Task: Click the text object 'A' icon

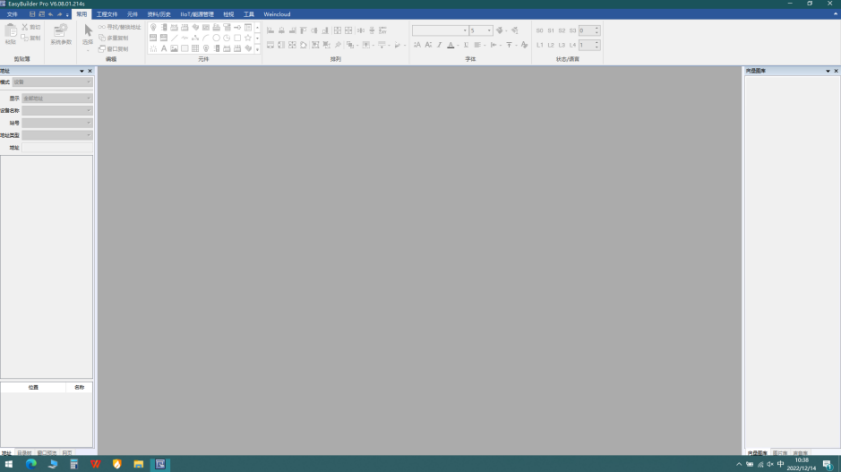Action: tap(164, 48)
